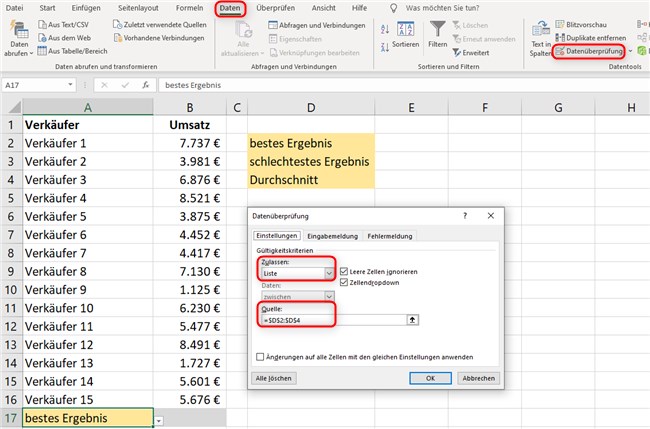The height and width of the screenshot is (429, 650).
Task: Select row 5 header
Action: 11,198
